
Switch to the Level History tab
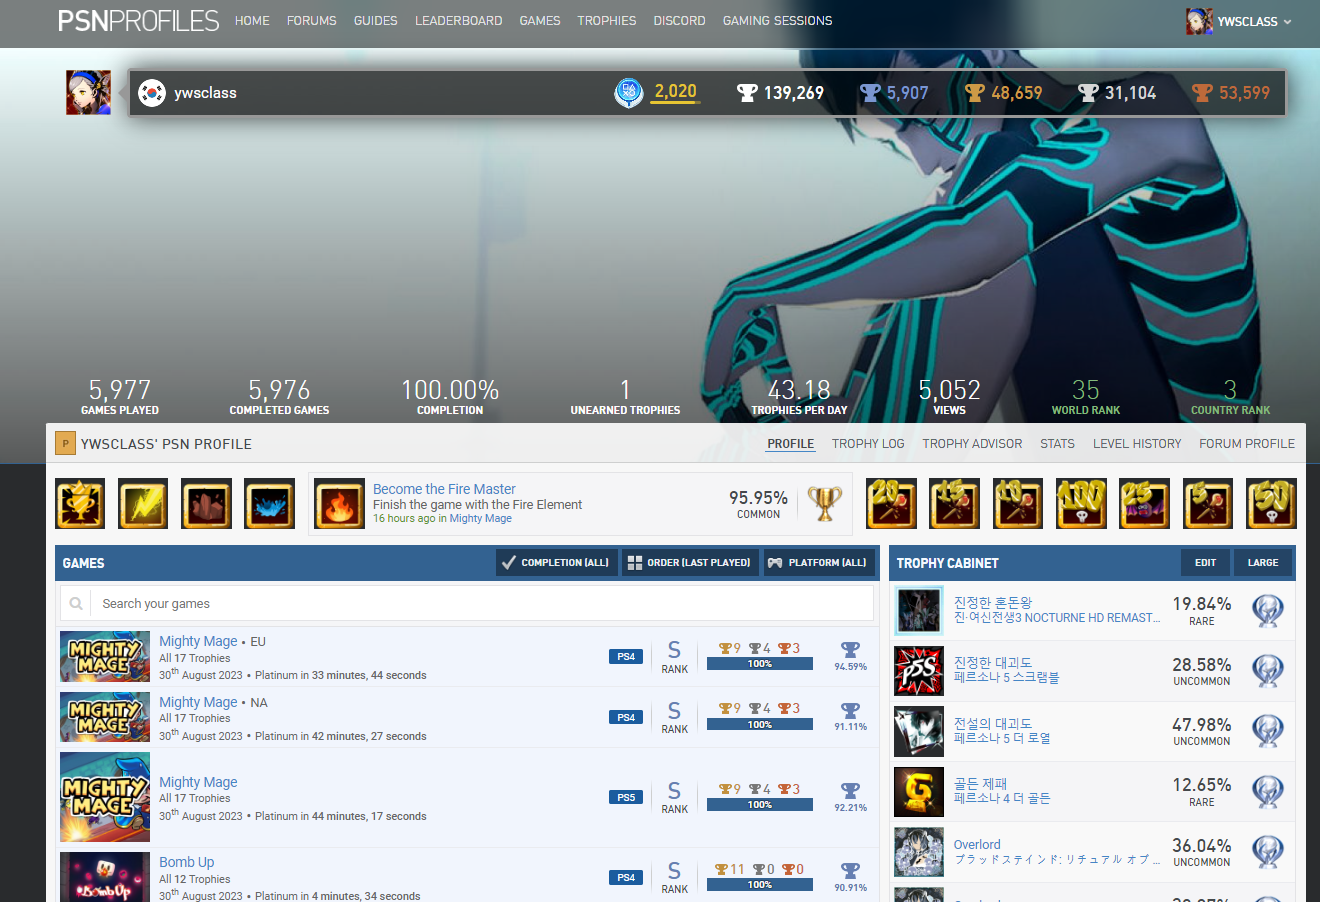[1137, 444]
